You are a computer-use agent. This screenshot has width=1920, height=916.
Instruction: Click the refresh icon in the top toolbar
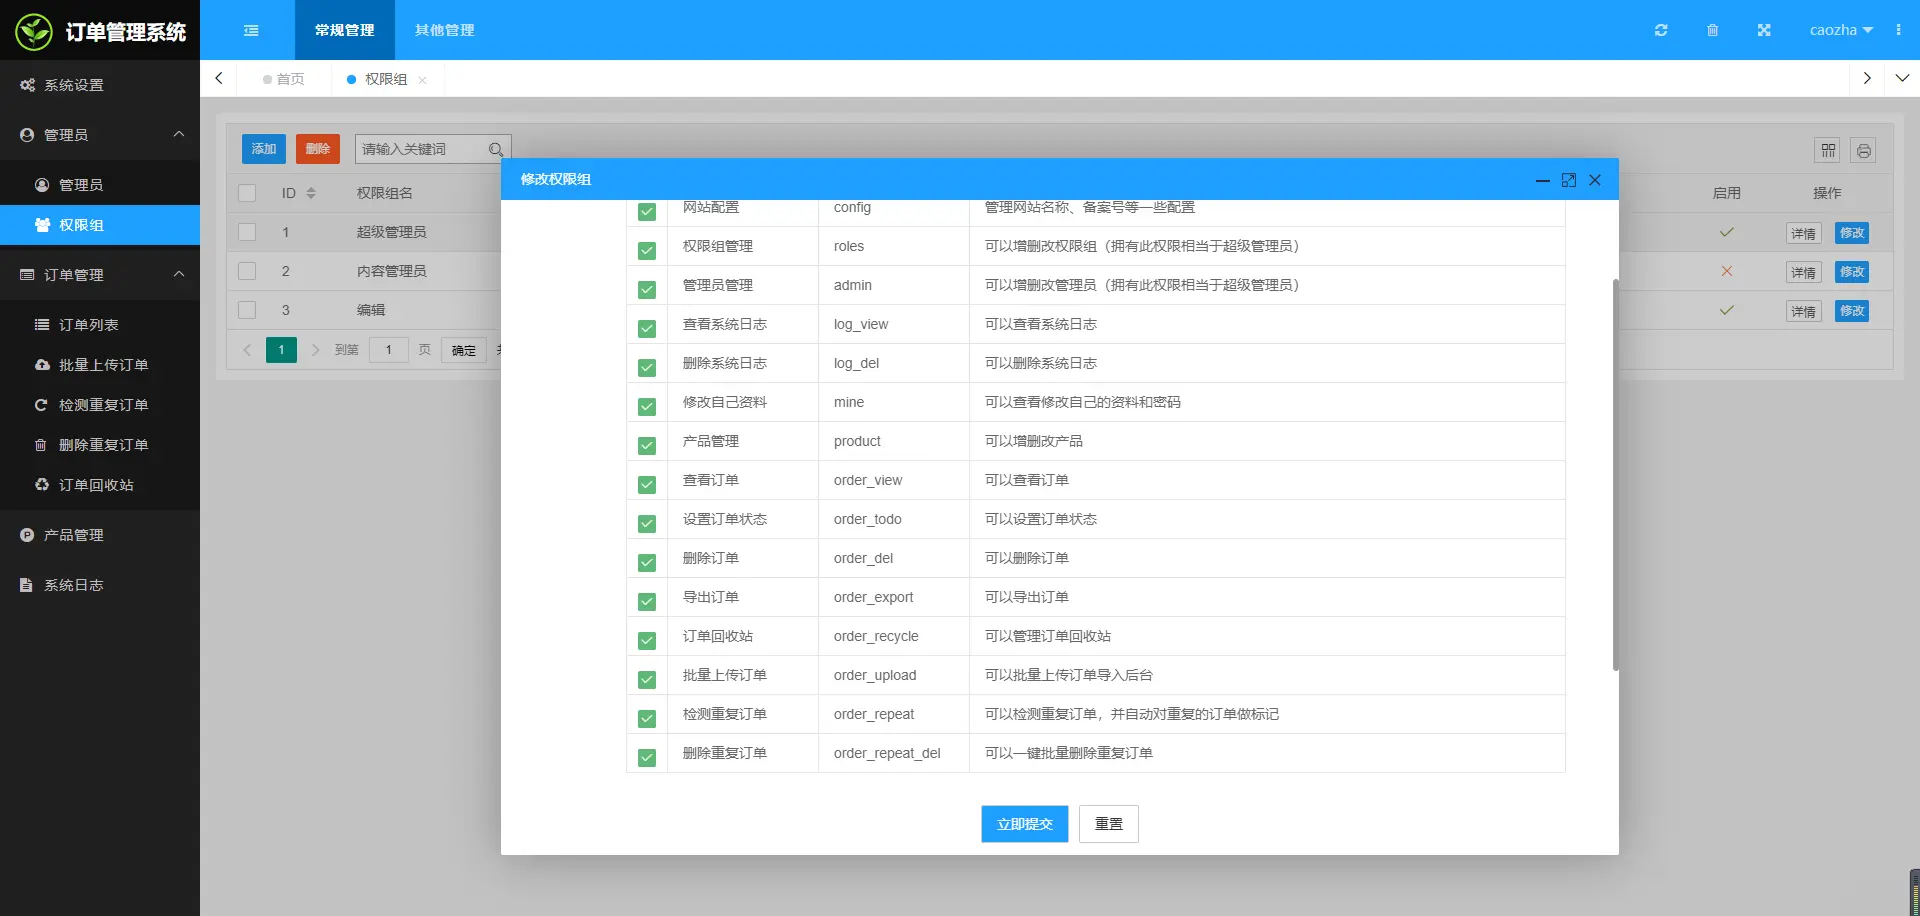[1661, 30]
